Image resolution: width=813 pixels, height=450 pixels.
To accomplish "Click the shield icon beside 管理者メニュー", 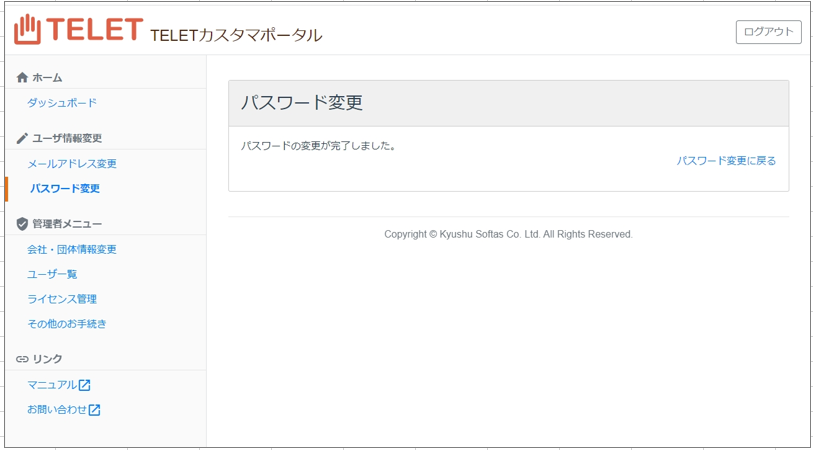I will tap(22, 224).
